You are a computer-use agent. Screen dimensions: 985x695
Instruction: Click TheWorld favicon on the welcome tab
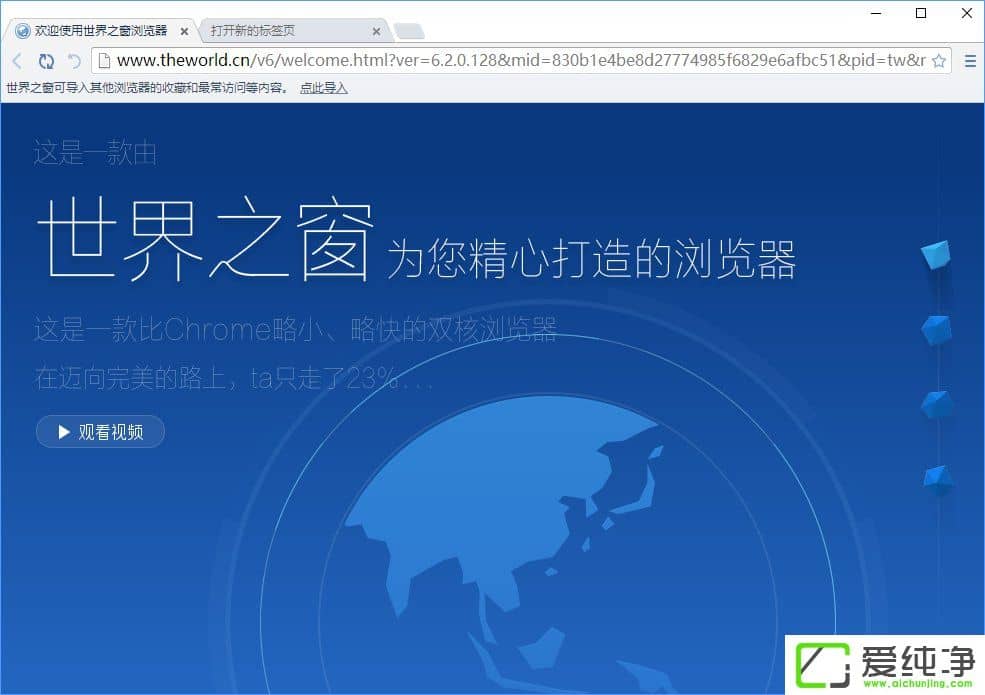point(21,31)
